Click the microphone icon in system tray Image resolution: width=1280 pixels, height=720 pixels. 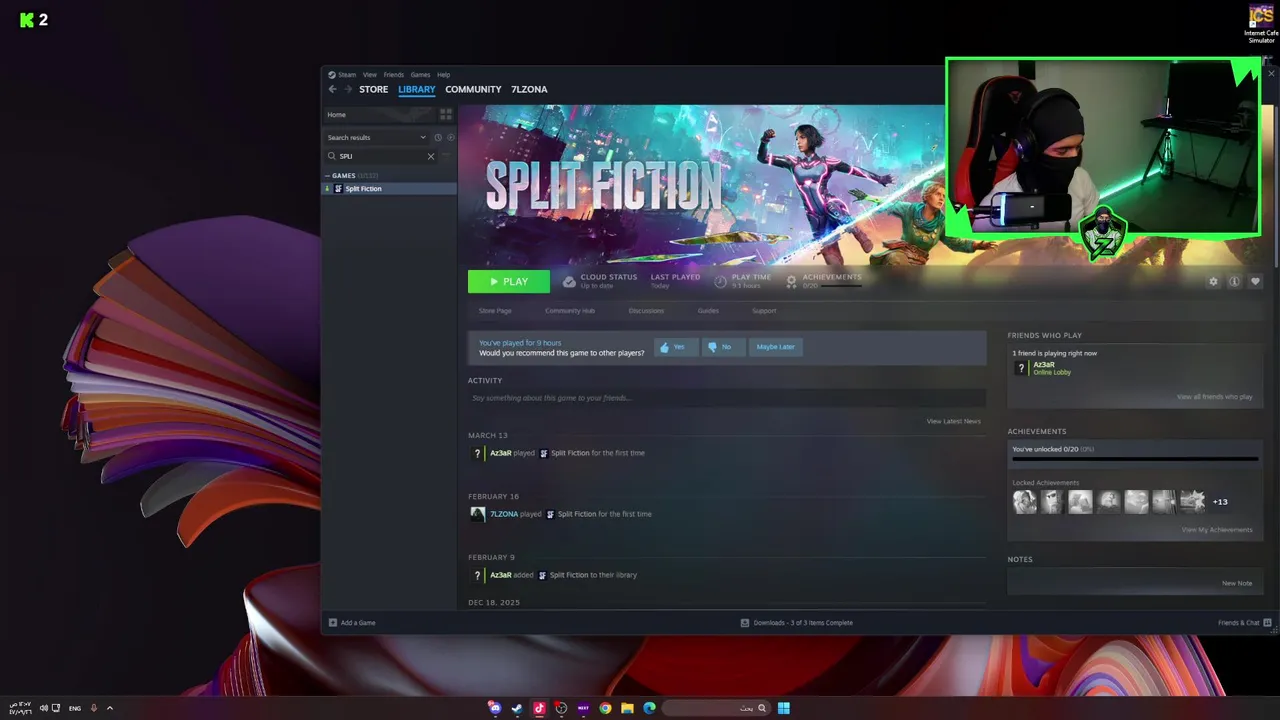(94, 708)
